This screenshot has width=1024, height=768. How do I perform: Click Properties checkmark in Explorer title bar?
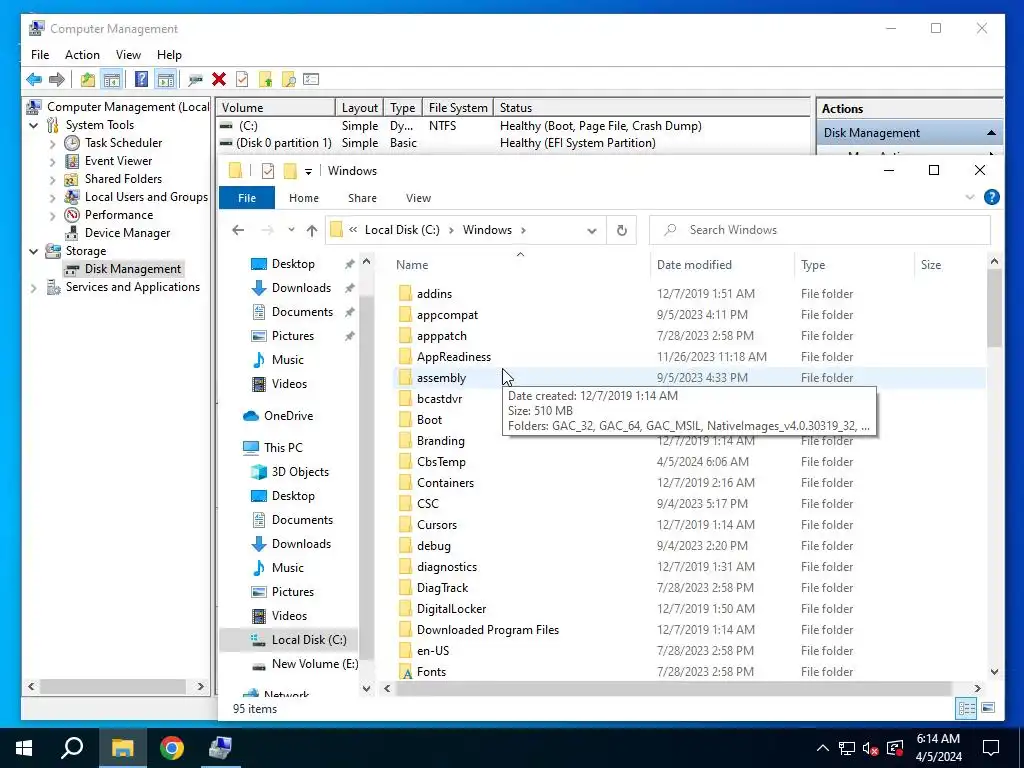point(268,171)
